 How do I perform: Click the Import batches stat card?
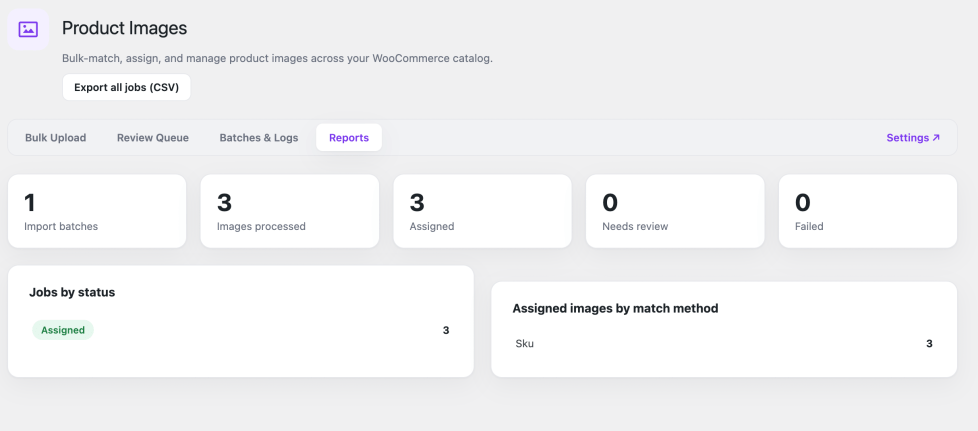click(x=97, y=211)
